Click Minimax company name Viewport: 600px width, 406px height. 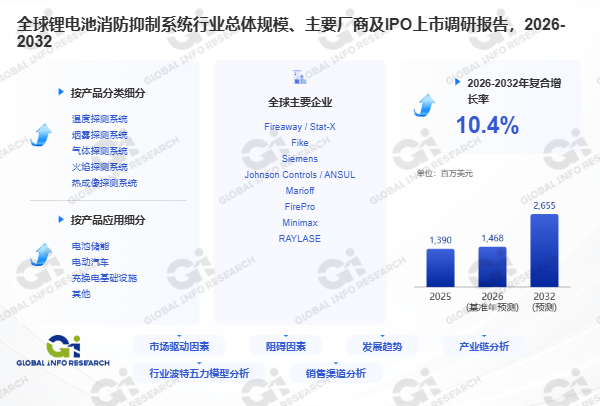pos(300,223)
